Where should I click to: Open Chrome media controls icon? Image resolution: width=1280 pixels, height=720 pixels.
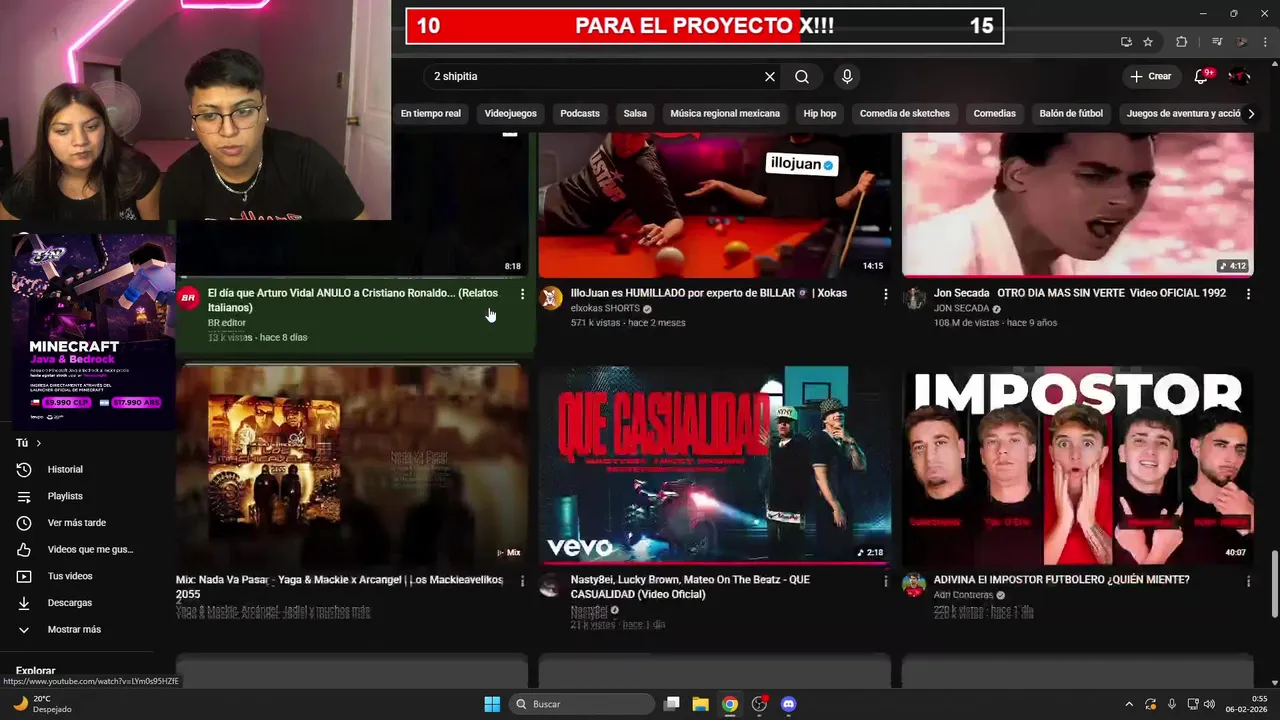pos(1217,42)
